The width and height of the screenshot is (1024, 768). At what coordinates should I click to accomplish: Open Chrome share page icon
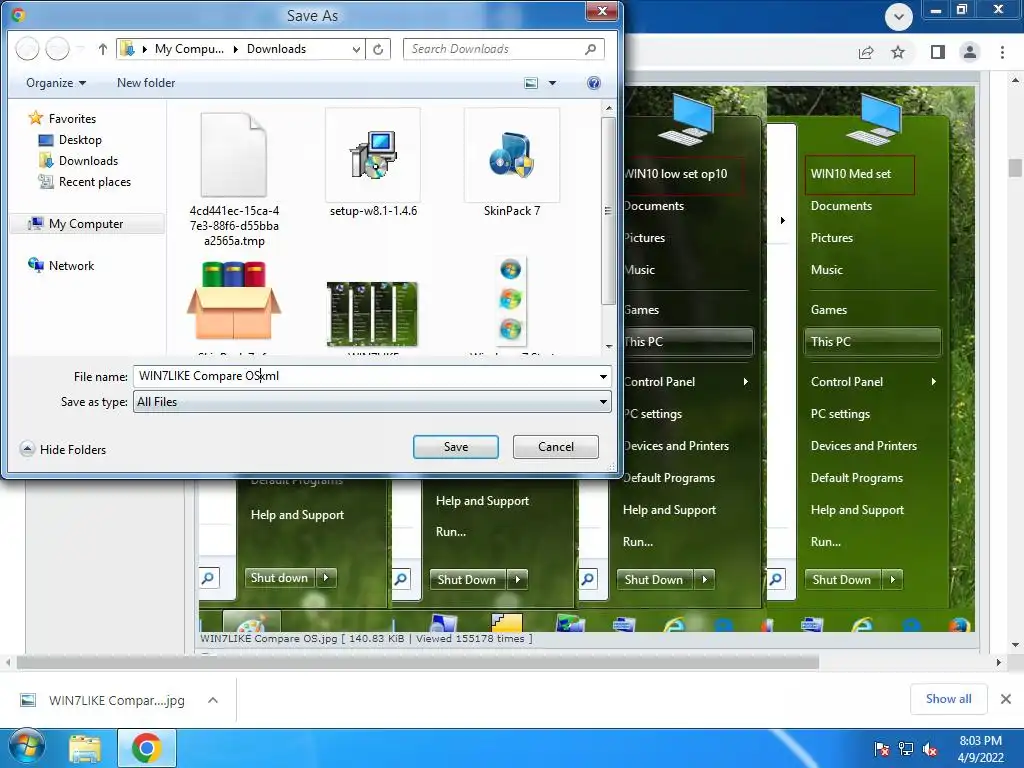coord(866,52)
